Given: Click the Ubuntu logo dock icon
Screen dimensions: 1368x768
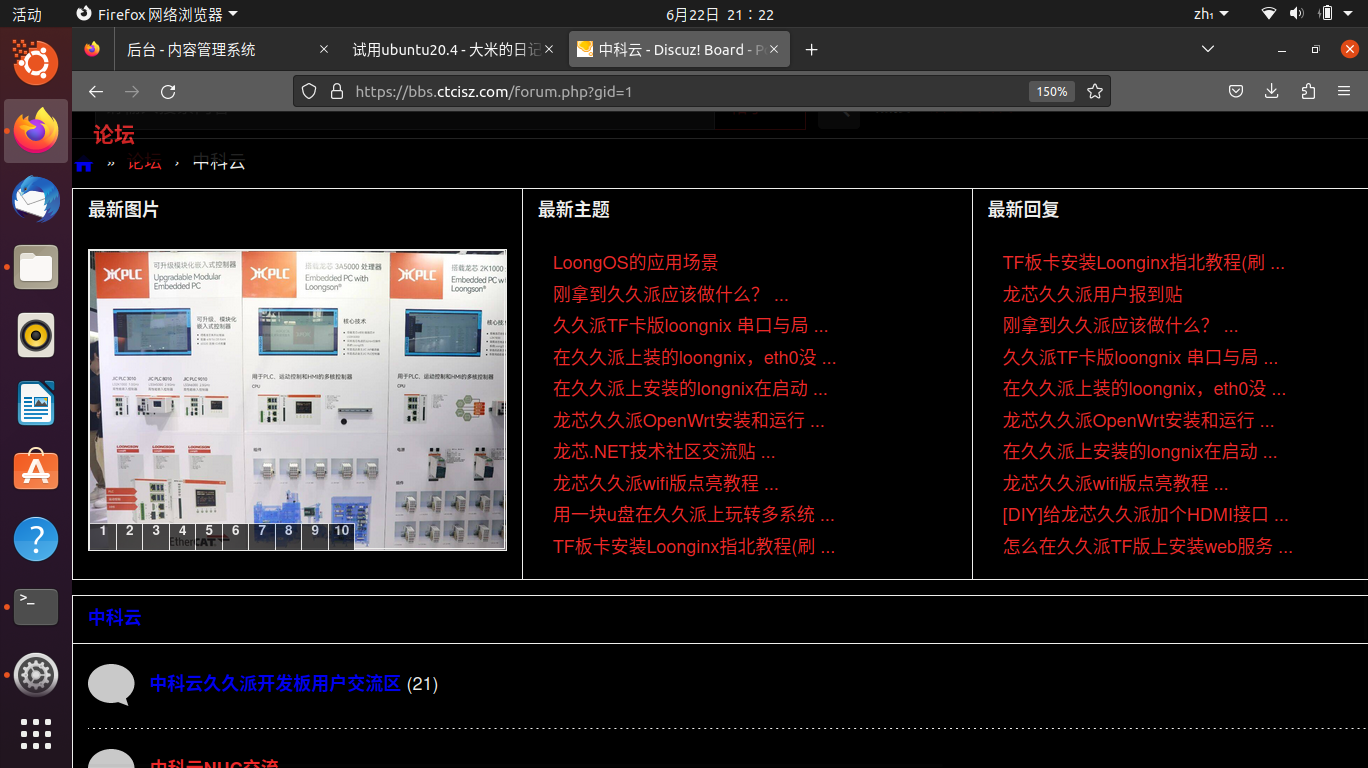Looking at the screenshot, I should pos(36,62).
